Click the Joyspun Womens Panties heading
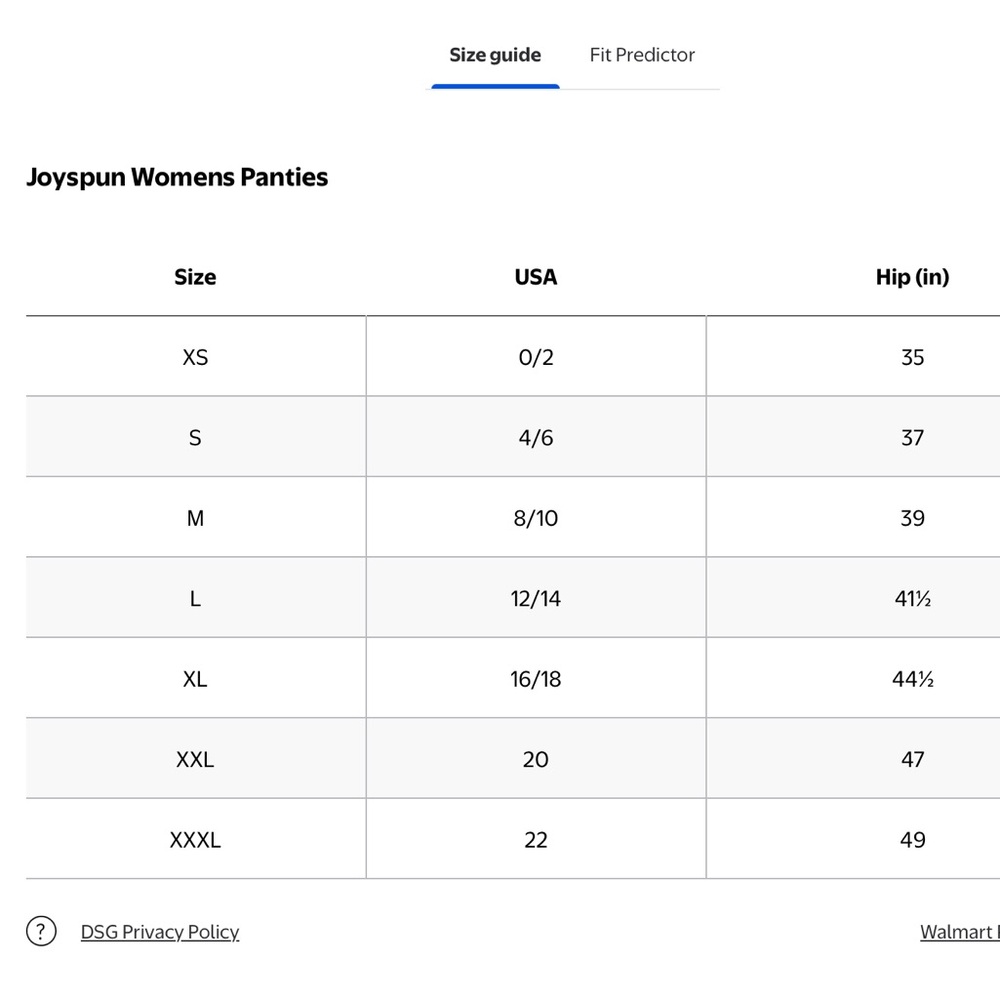 coord(177,177)
